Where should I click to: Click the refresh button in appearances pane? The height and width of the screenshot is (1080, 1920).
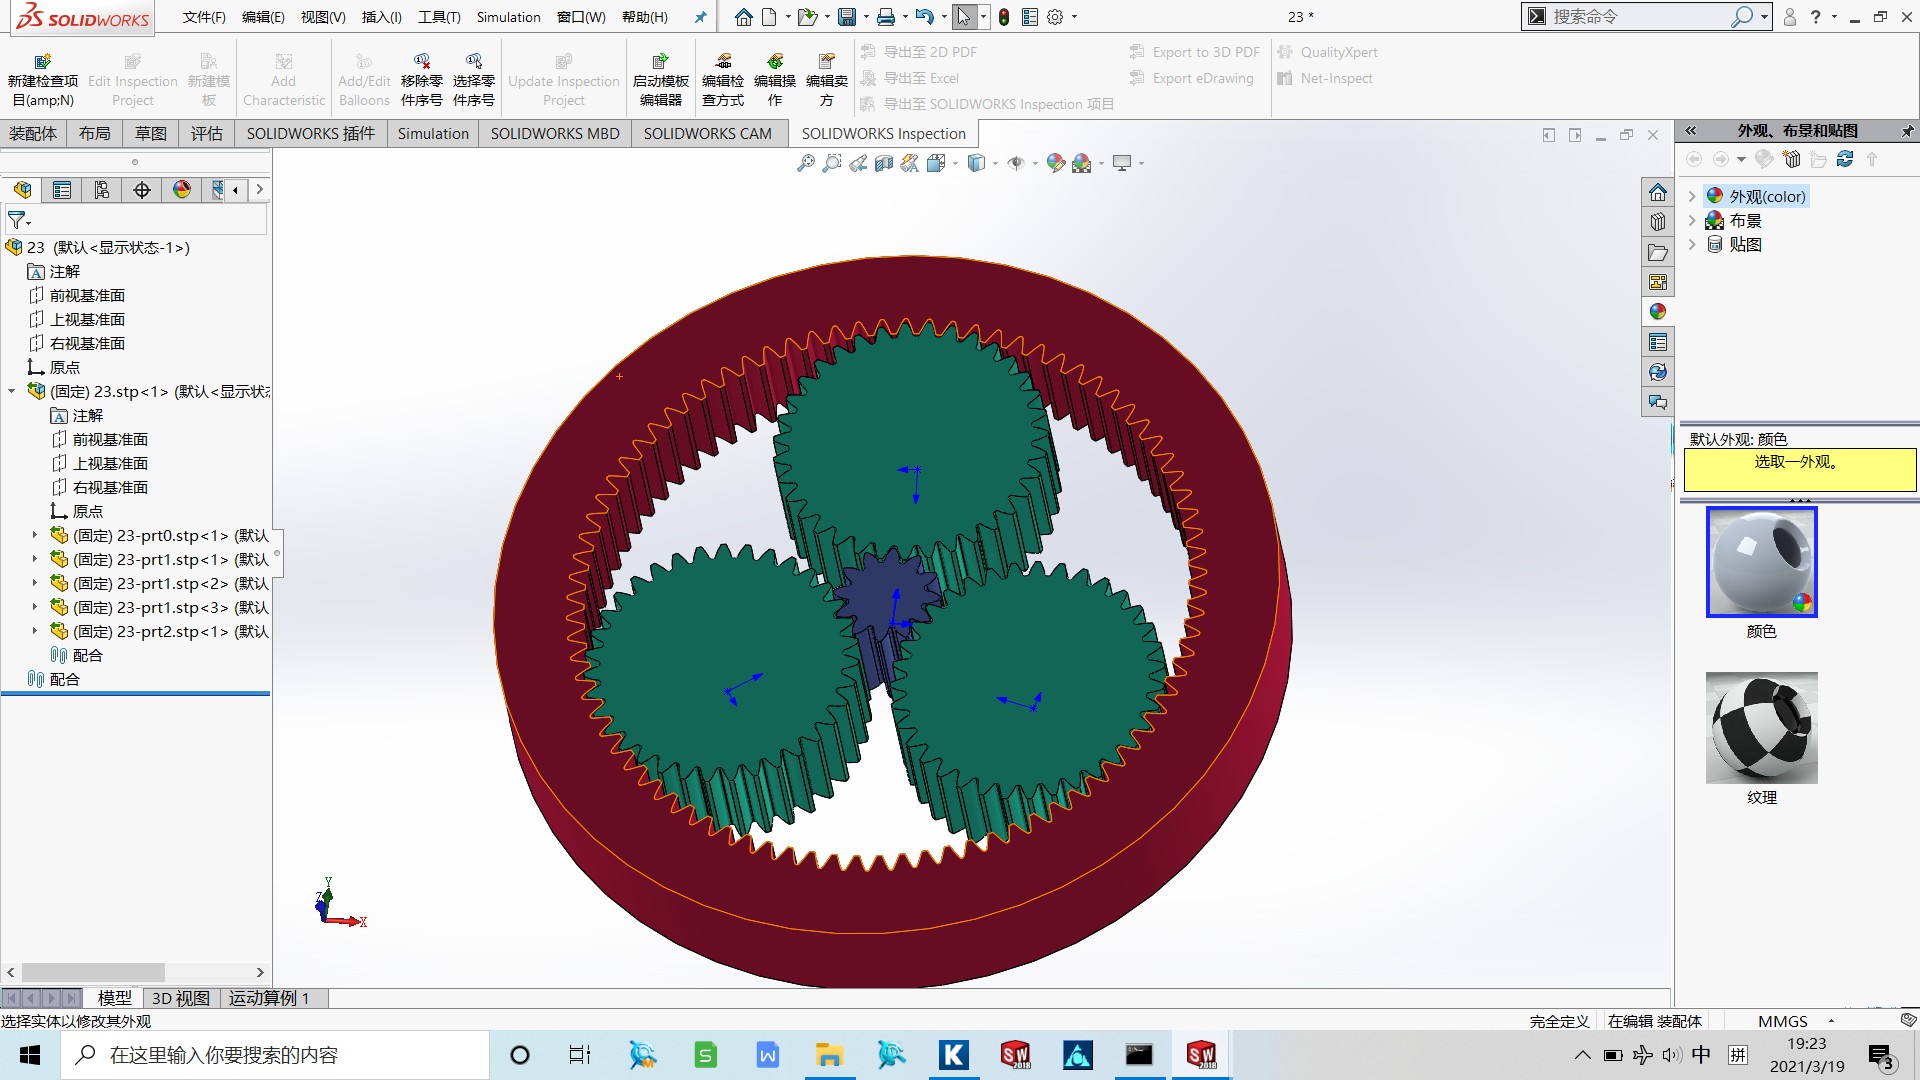coord(1845,159)
